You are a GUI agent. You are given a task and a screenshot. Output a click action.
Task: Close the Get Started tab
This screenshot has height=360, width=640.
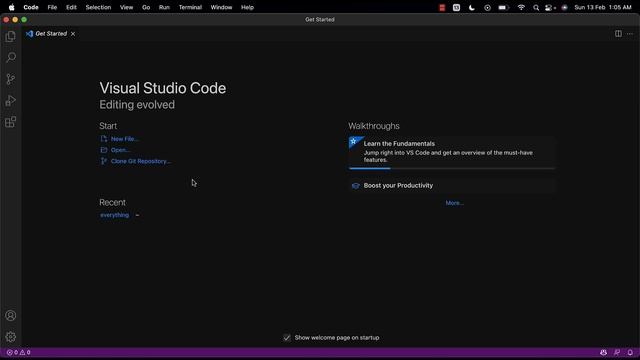pos(73,34)
